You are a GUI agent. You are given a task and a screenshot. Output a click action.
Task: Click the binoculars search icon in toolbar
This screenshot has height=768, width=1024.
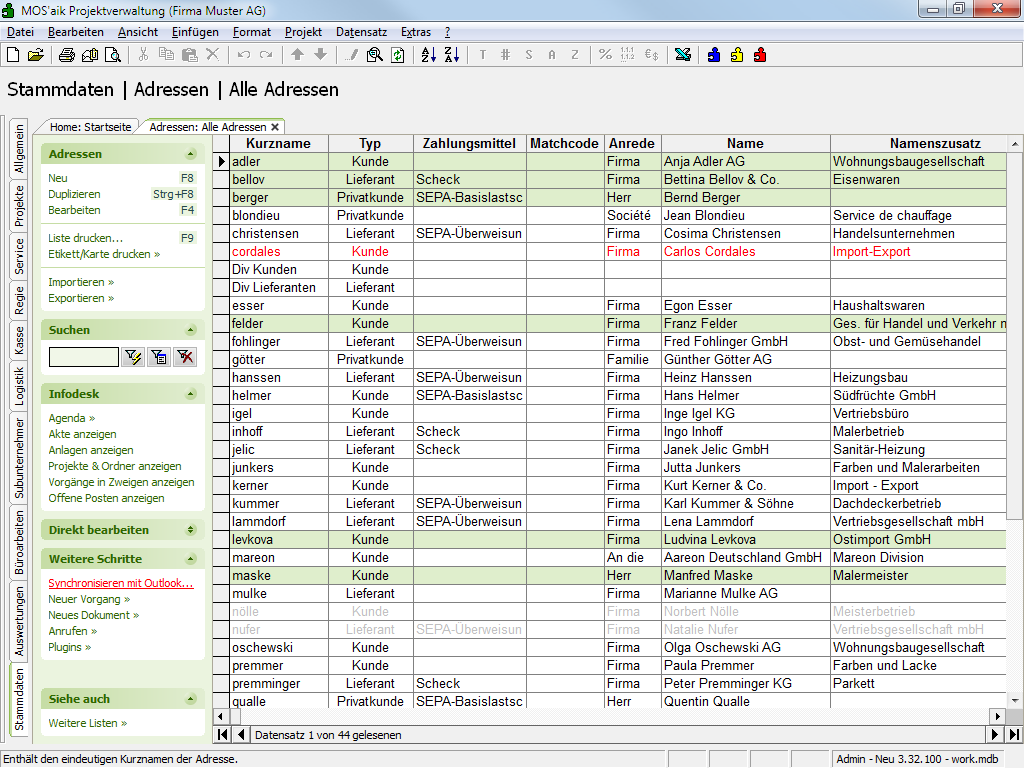(x=374, y=56)
